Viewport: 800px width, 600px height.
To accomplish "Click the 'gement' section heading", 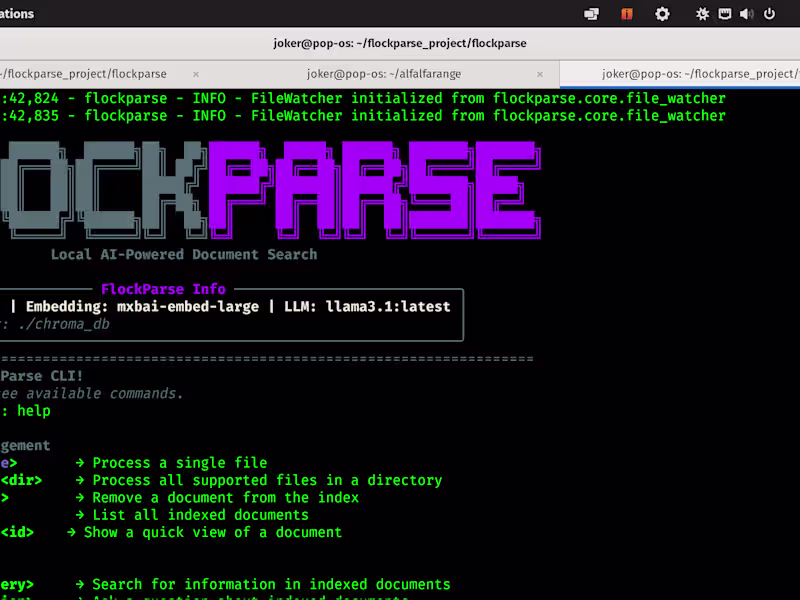I will [x=25, y=445].
